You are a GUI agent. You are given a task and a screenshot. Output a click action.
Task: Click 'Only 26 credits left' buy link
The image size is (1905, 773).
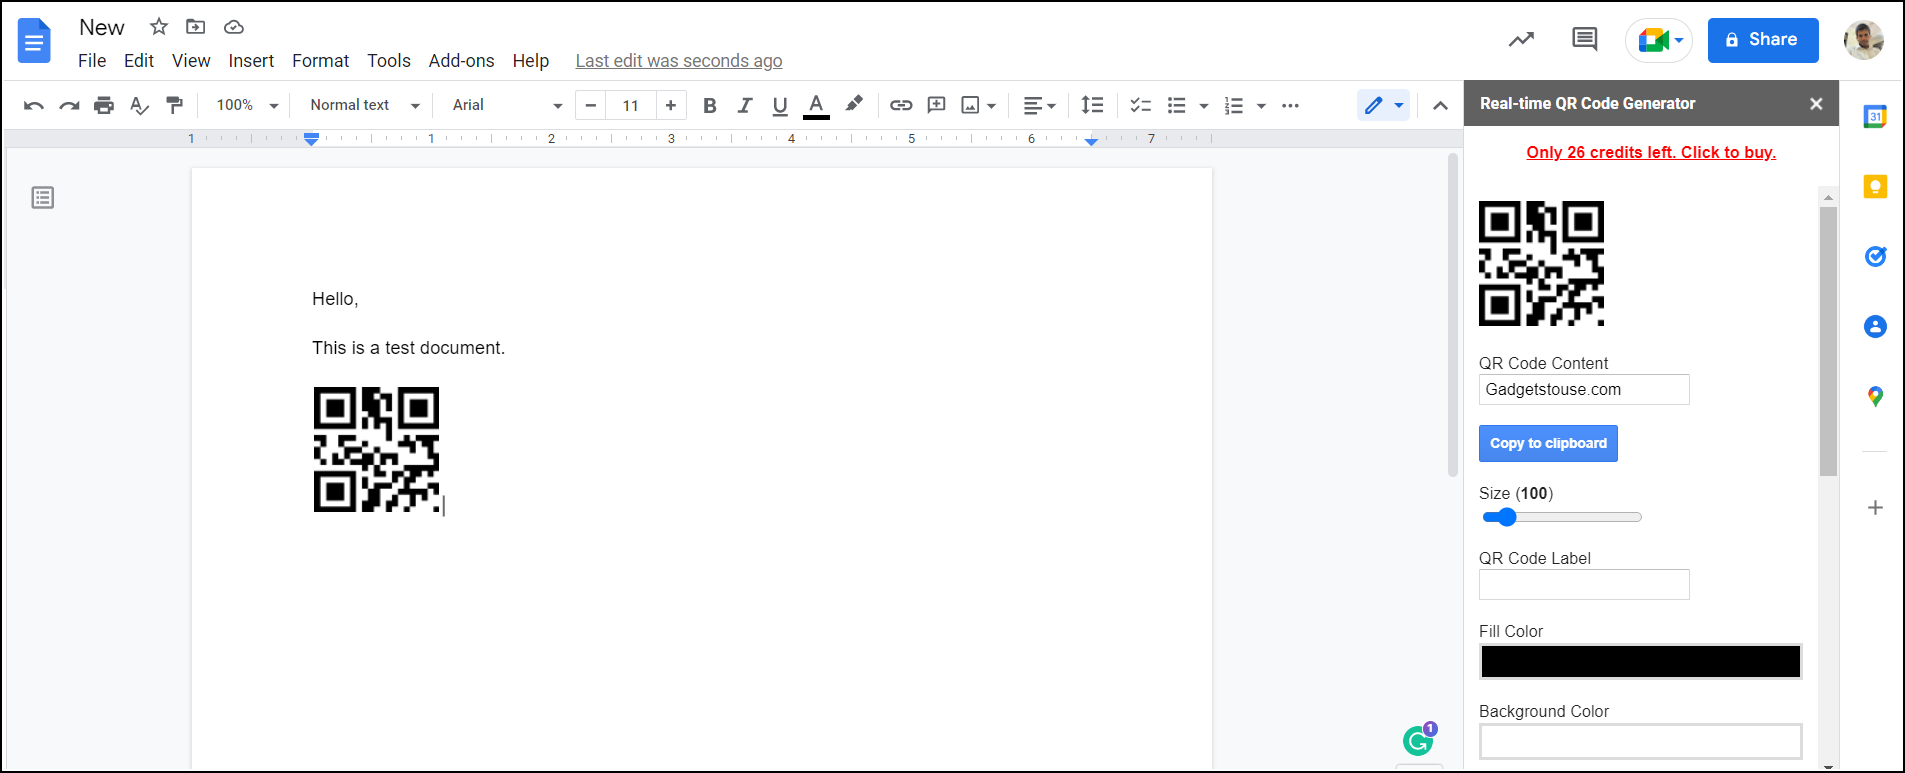(x=1651, y=152)
